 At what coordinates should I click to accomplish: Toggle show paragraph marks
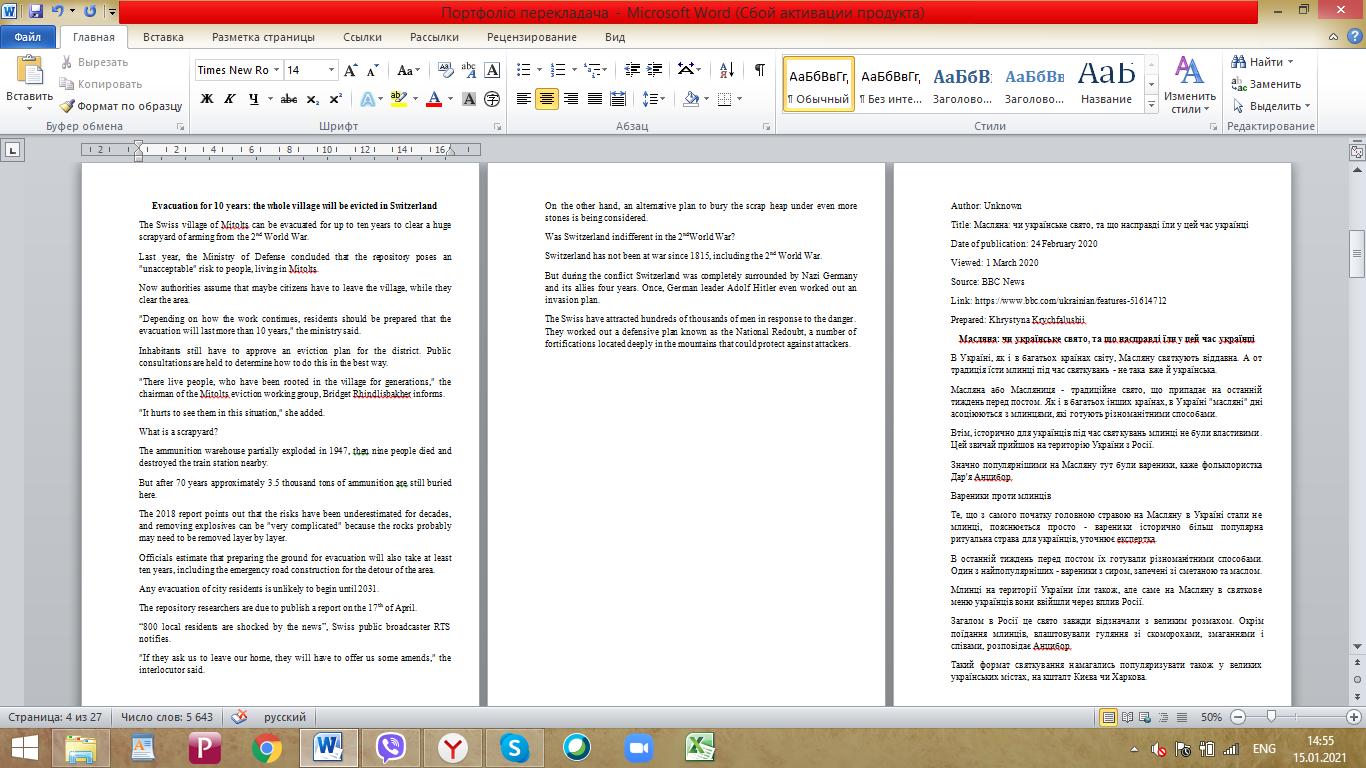(x=760, y=70)
